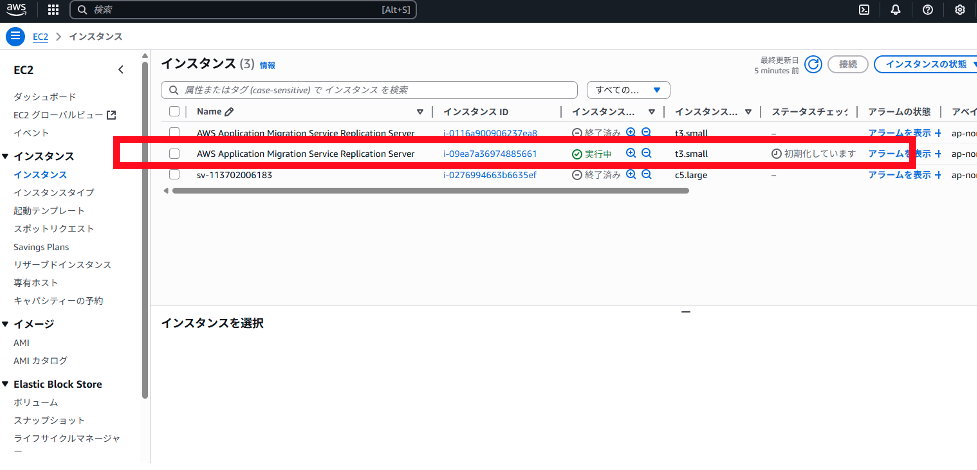
Task: Open the インスタンスの状態 dropdown button
Action: 927,64
